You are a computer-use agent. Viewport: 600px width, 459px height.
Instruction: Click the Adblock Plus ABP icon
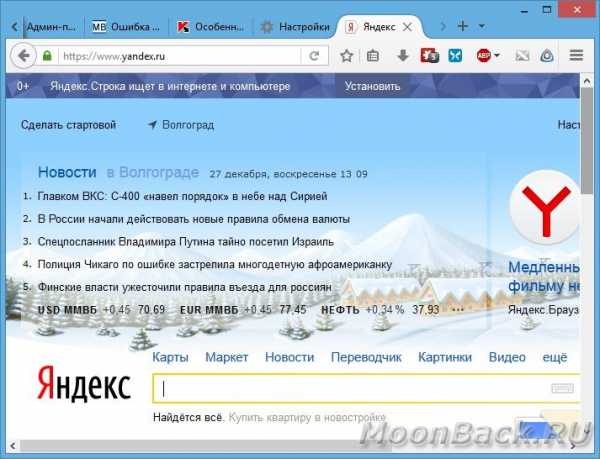point(484,56)
